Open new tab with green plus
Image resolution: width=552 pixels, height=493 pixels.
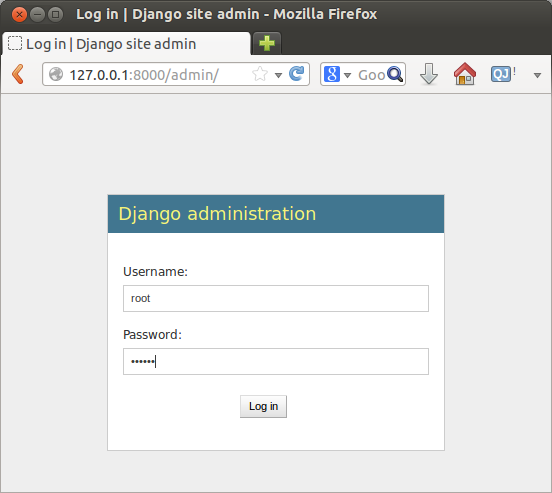[267, 43]
